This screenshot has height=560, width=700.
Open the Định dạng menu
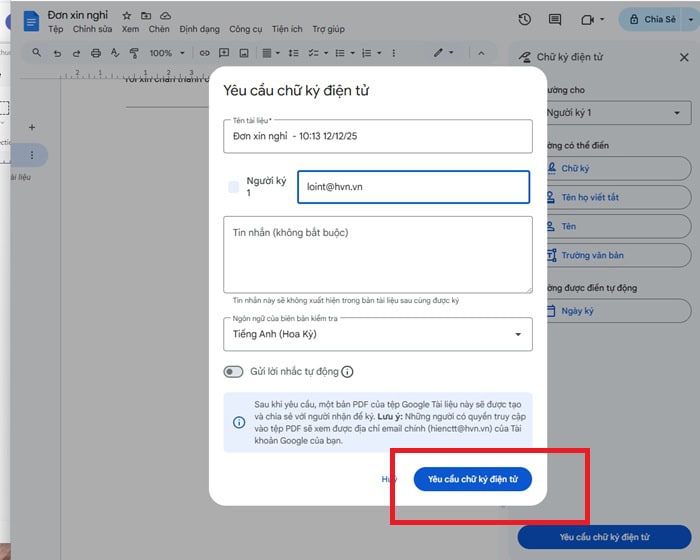coord(199,29)
